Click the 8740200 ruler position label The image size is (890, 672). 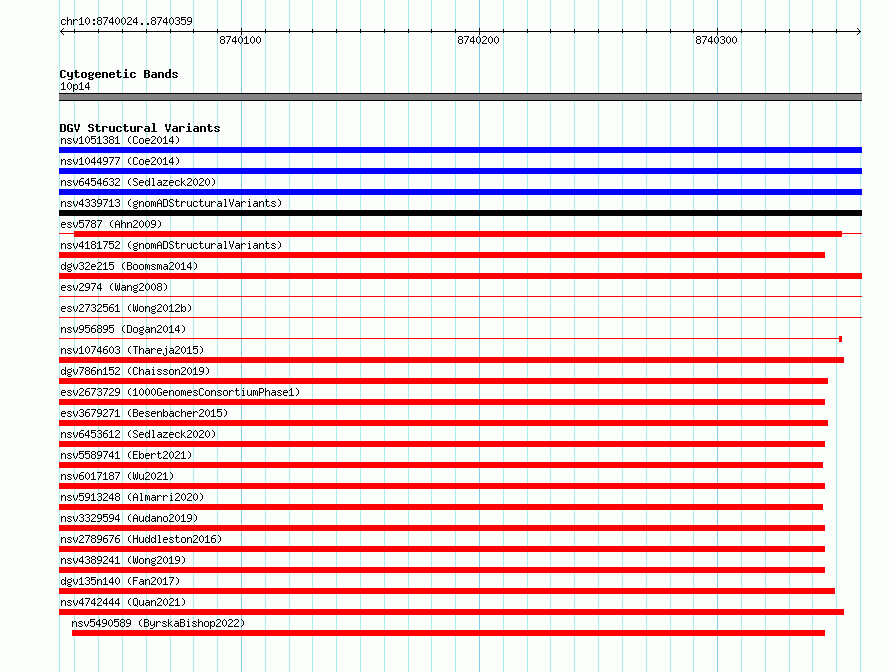click(478, 40)
